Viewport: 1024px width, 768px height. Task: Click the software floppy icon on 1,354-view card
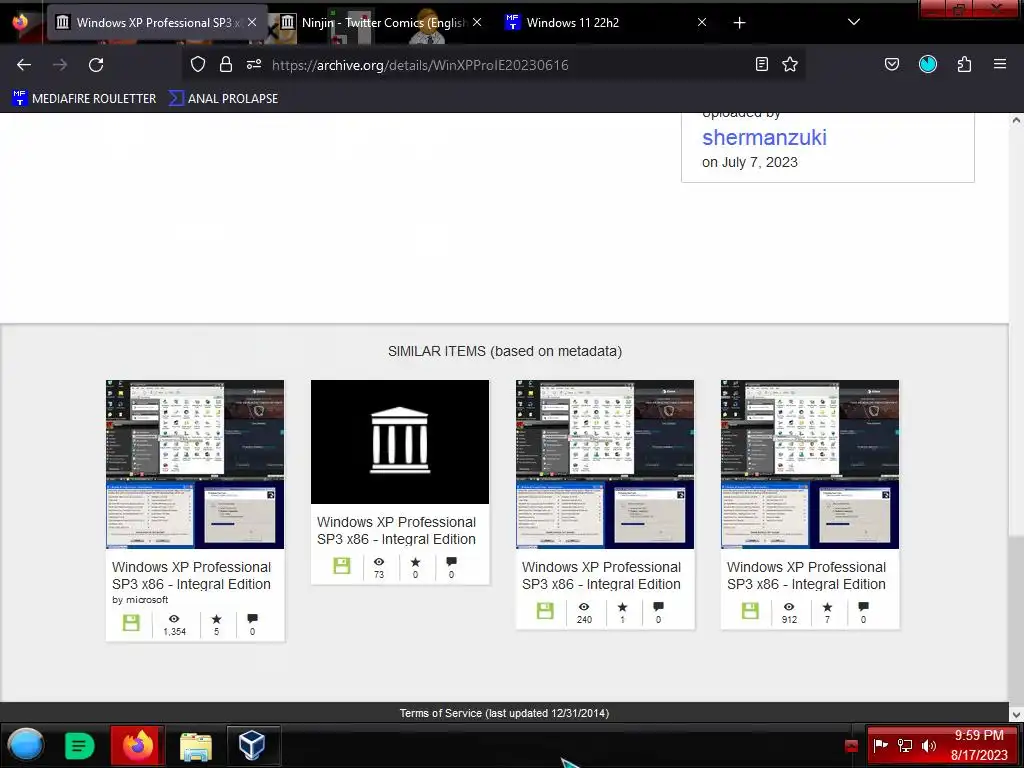coord(131,622)
